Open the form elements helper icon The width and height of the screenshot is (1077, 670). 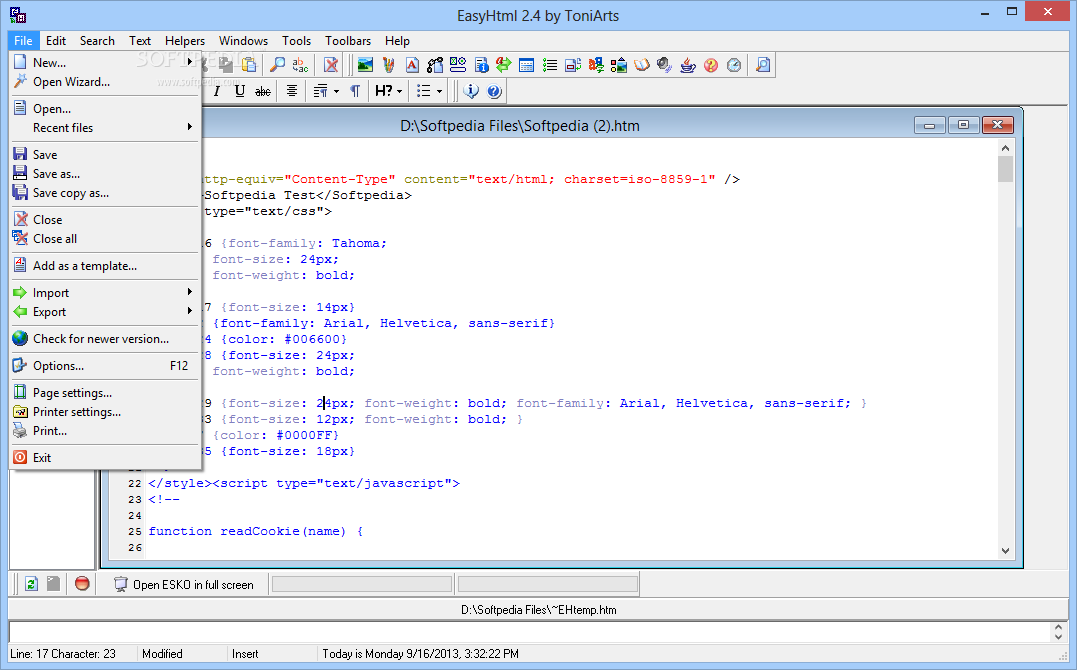tap(458, 65)
